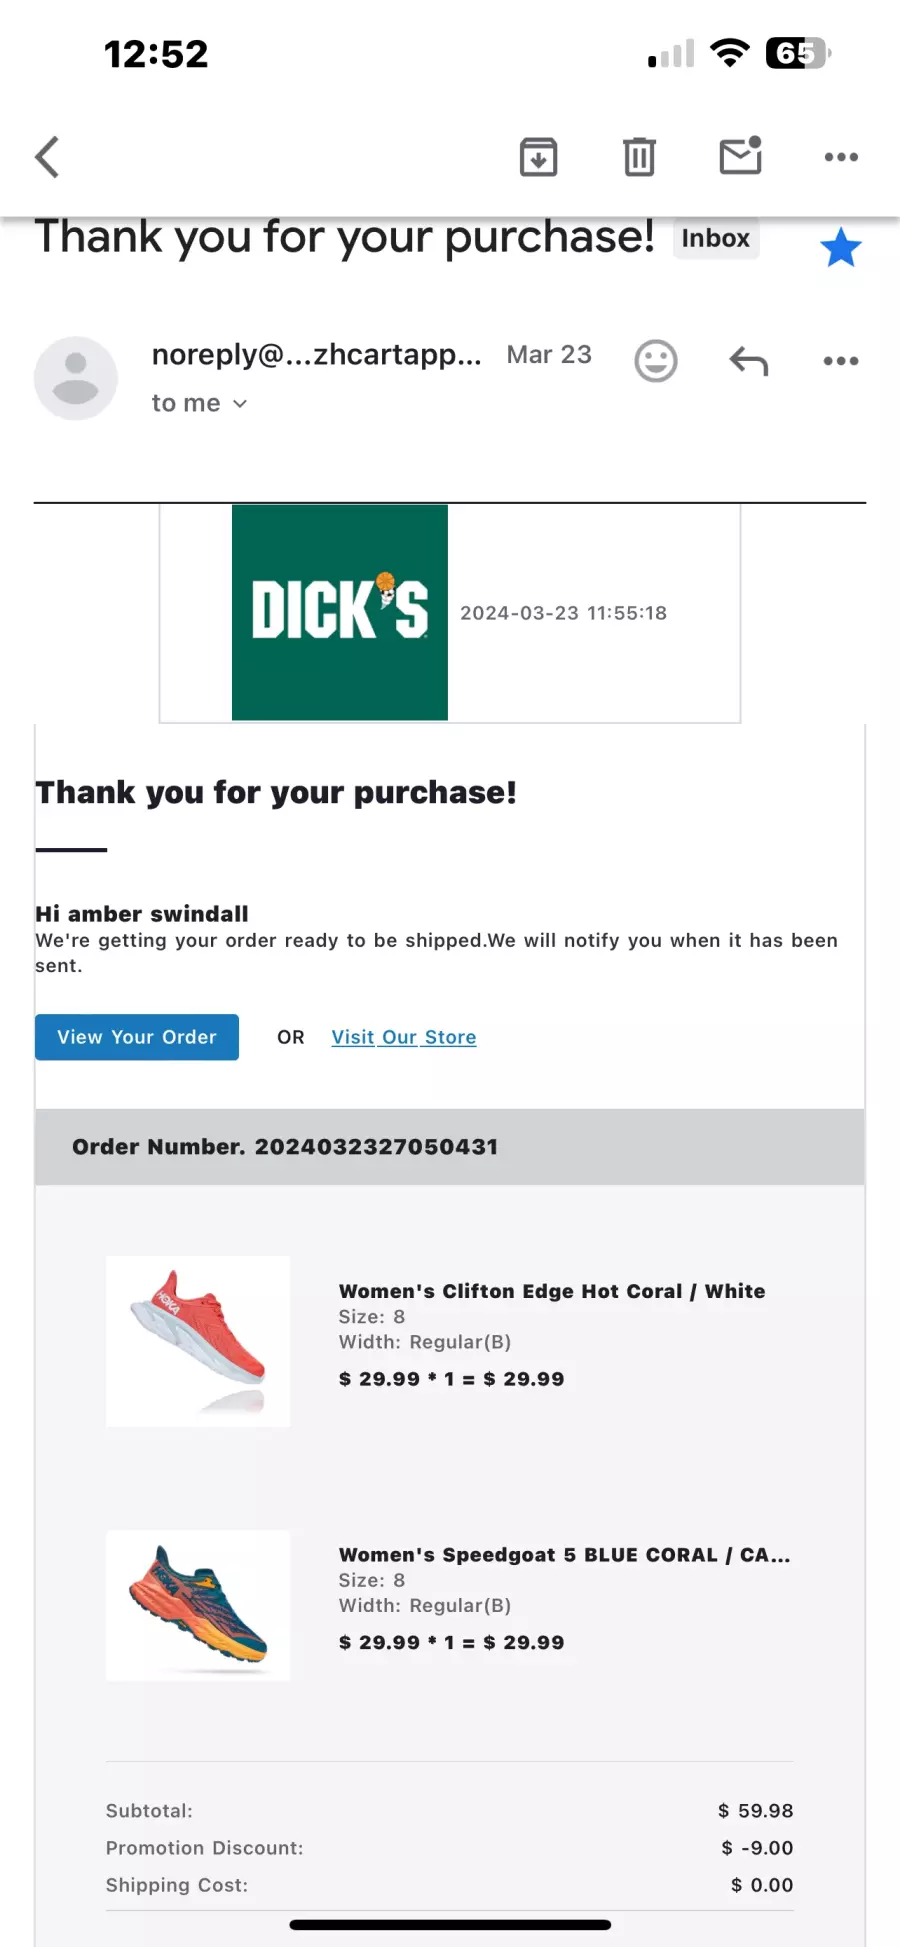Toggle the blue star on this email

(840, 247)
